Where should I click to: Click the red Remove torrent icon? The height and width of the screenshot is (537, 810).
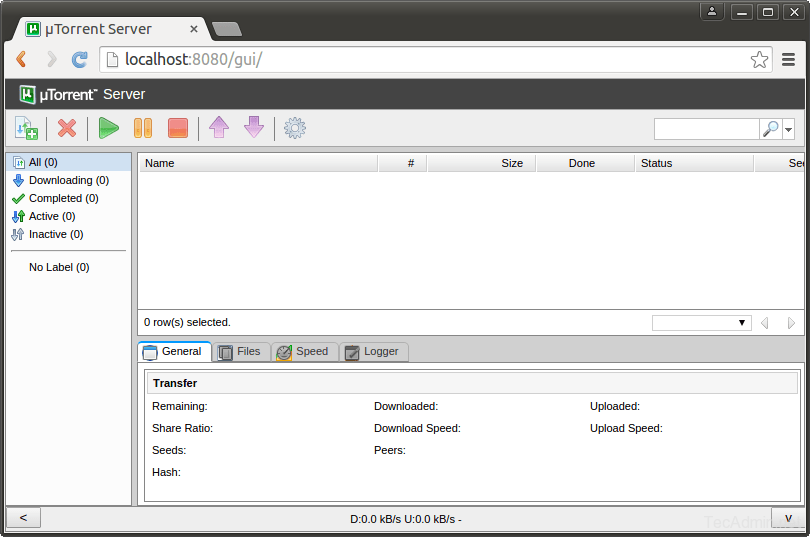tap(67, 128)
